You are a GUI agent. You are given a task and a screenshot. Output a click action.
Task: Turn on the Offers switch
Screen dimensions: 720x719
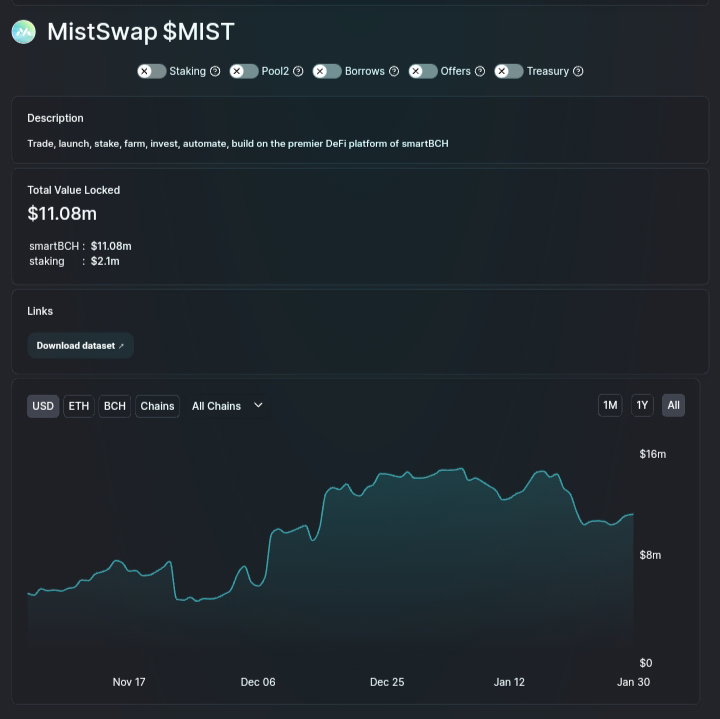pyautogui.click(x=423, y=71)
